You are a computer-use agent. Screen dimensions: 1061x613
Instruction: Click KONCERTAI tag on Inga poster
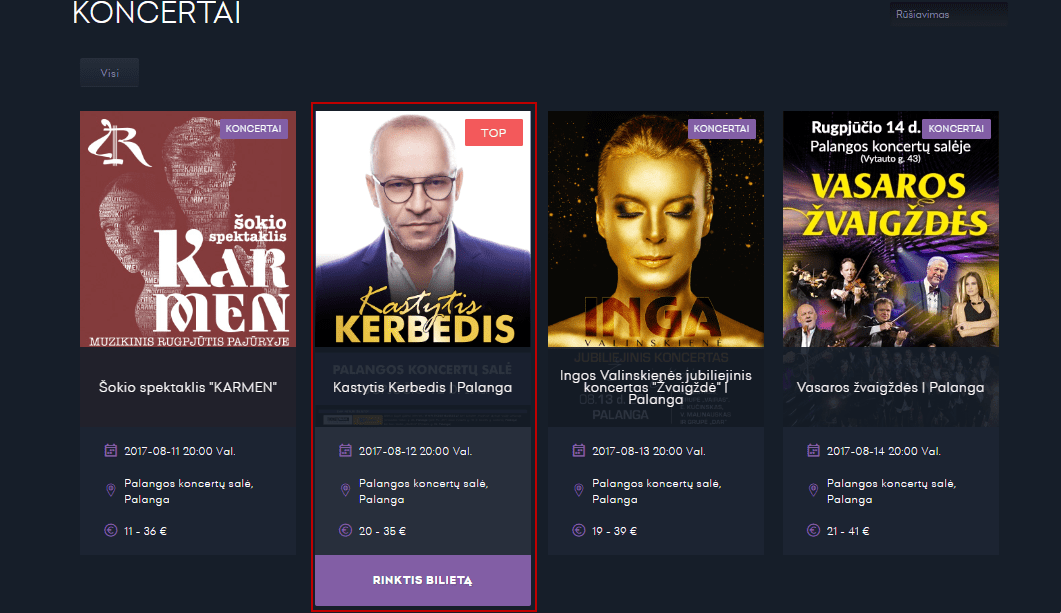tap(721, 129)
